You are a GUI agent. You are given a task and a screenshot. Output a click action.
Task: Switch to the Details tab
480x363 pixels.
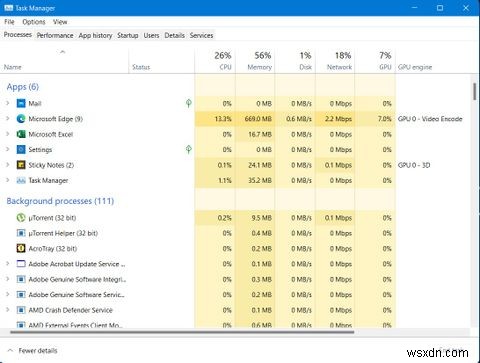[x=174, y=35]
